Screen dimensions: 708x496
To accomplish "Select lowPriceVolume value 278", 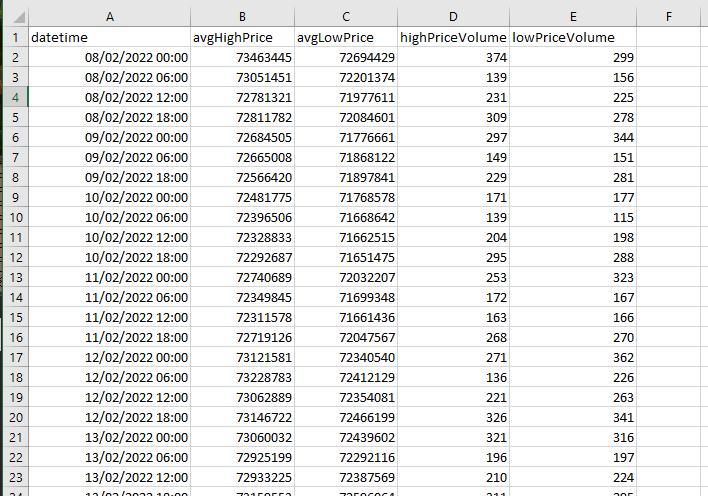I will click(x=573, y=117).
